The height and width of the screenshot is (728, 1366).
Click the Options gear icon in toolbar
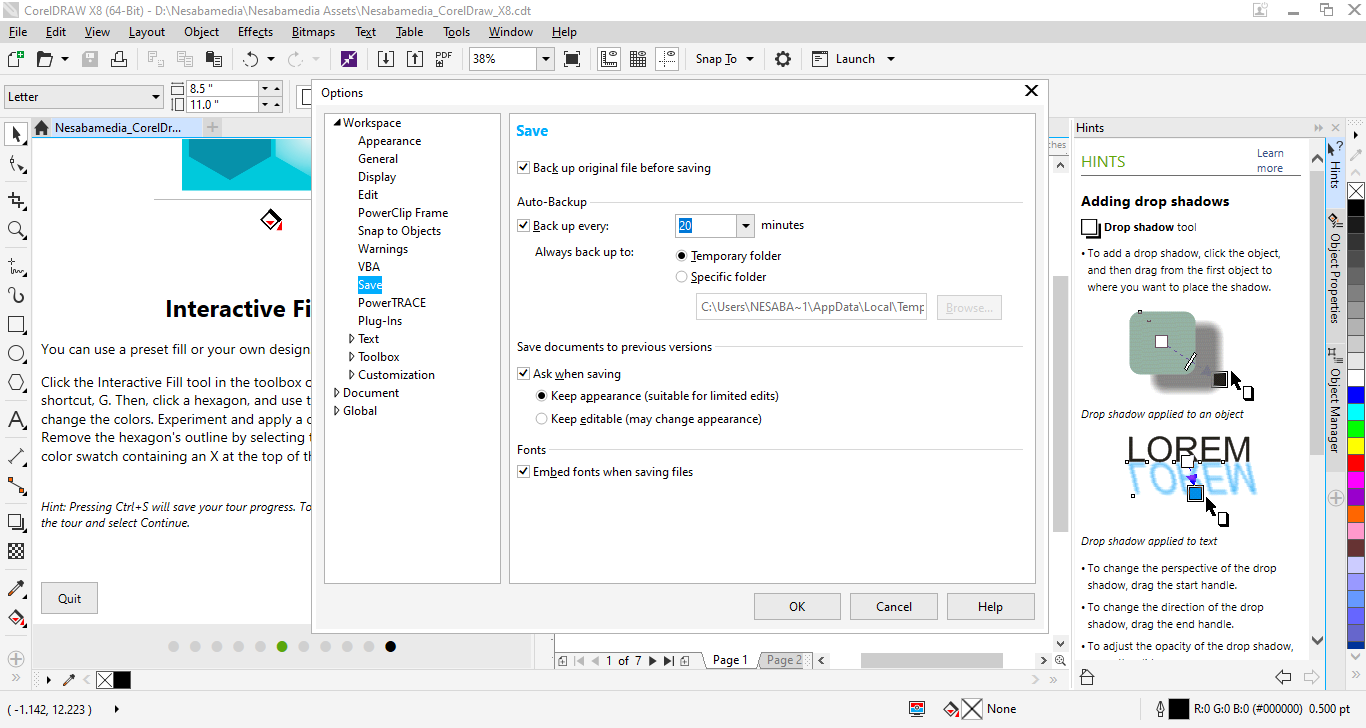pos(783,59)
